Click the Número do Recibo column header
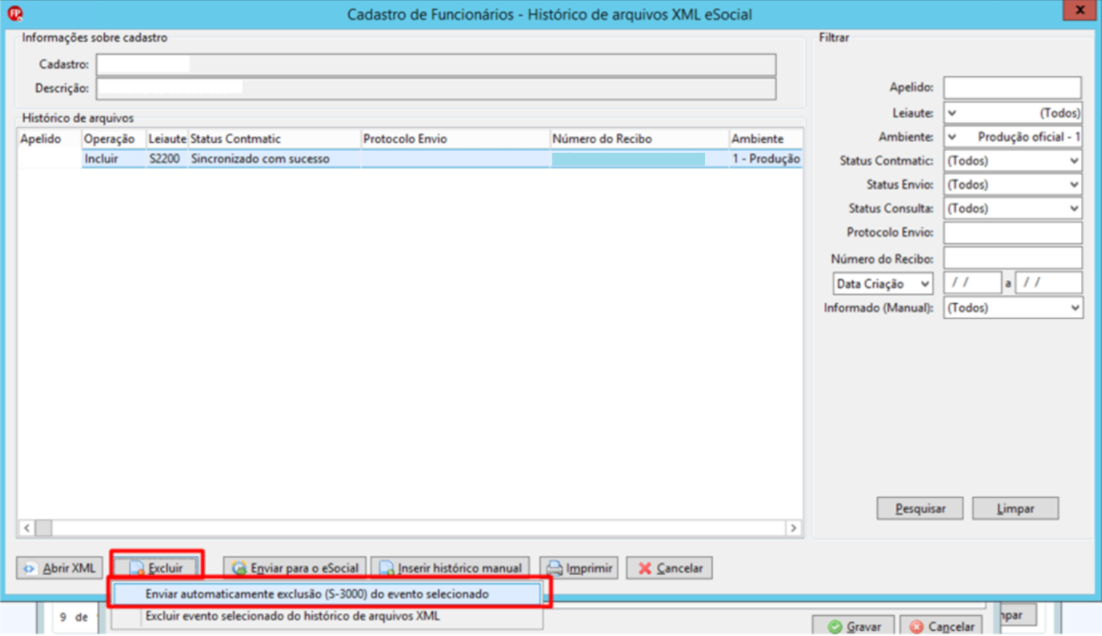Image resolution: width=1102 pixels, height=636 pixels. pyautogui.click(x=640, y=138)
